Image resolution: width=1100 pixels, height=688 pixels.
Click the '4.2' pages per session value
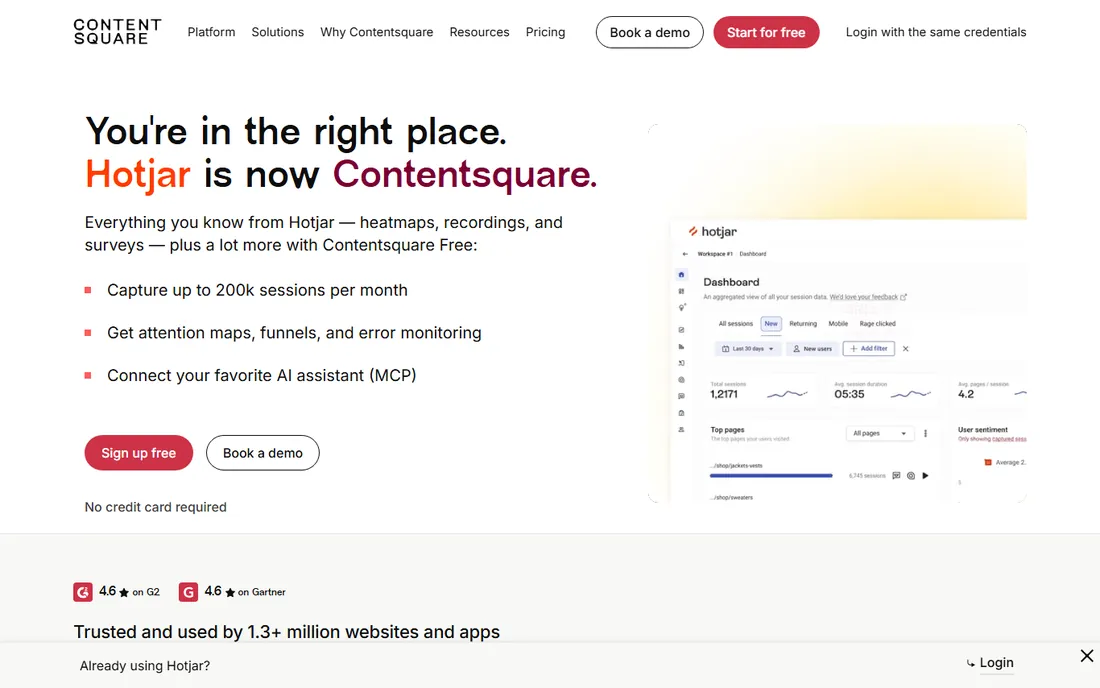point(966,394)
